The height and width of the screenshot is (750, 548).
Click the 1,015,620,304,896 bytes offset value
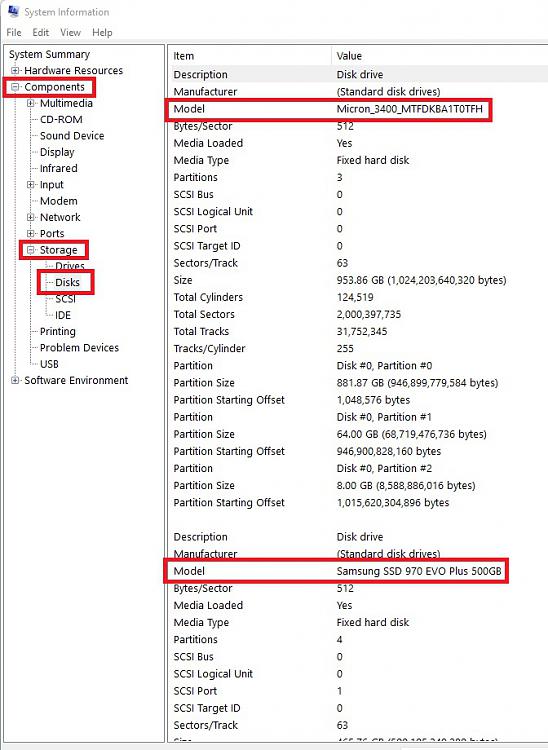(393, 503)
